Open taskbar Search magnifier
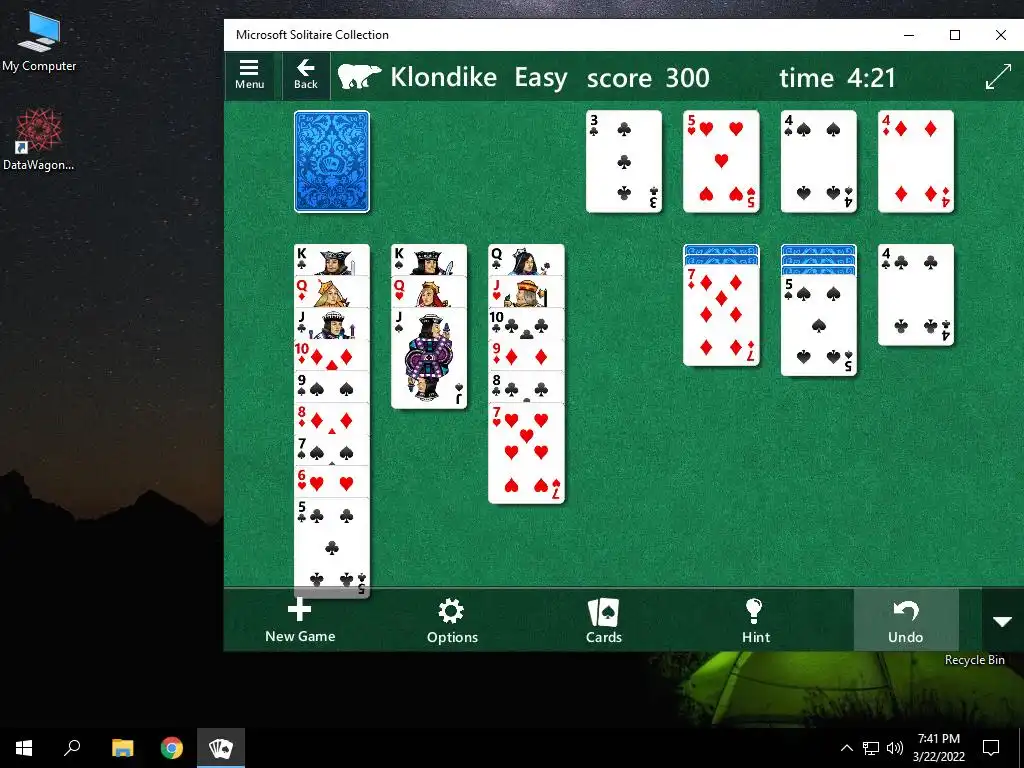Image resolution: width=1024 pixels, height=768 pixels. [72, 748]
